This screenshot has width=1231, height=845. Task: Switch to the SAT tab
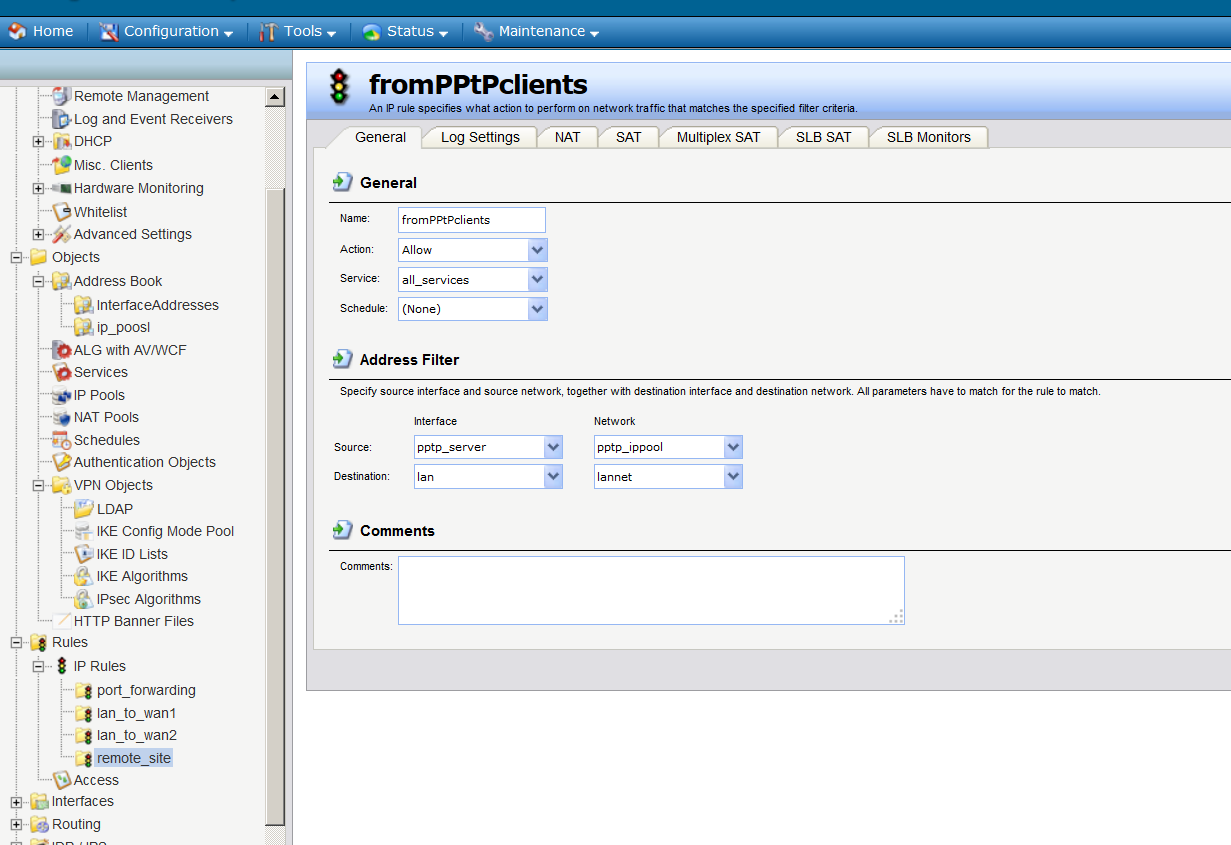[628, 137]
